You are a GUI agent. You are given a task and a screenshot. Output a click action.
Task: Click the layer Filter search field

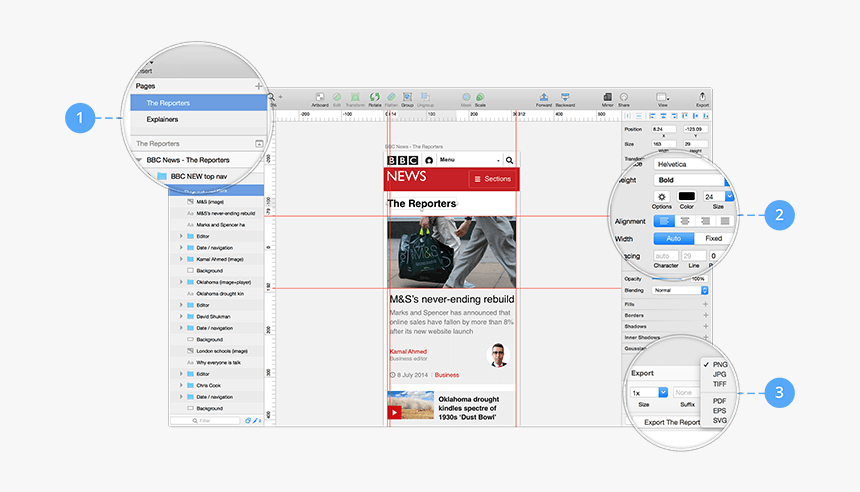click(205, 421)
